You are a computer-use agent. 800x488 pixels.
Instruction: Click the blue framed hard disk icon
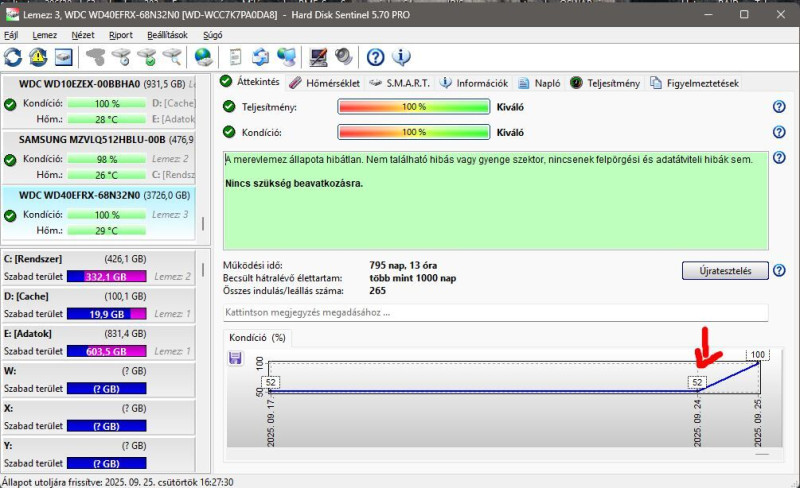(64, 57)
